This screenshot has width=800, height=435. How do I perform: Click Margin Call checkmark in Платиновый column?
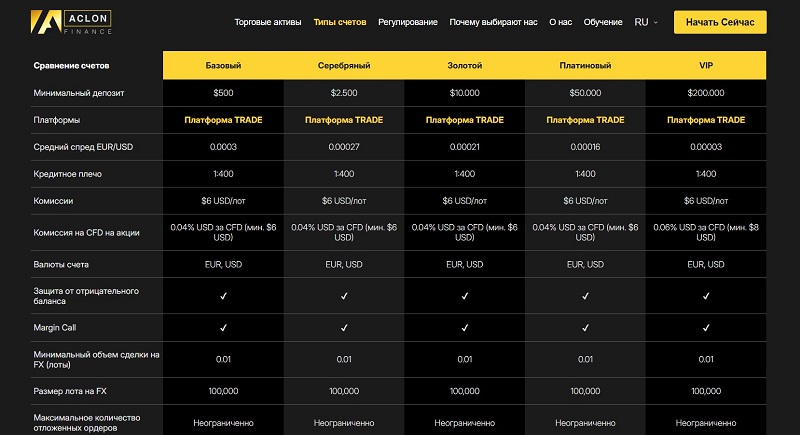coord(585,328)
